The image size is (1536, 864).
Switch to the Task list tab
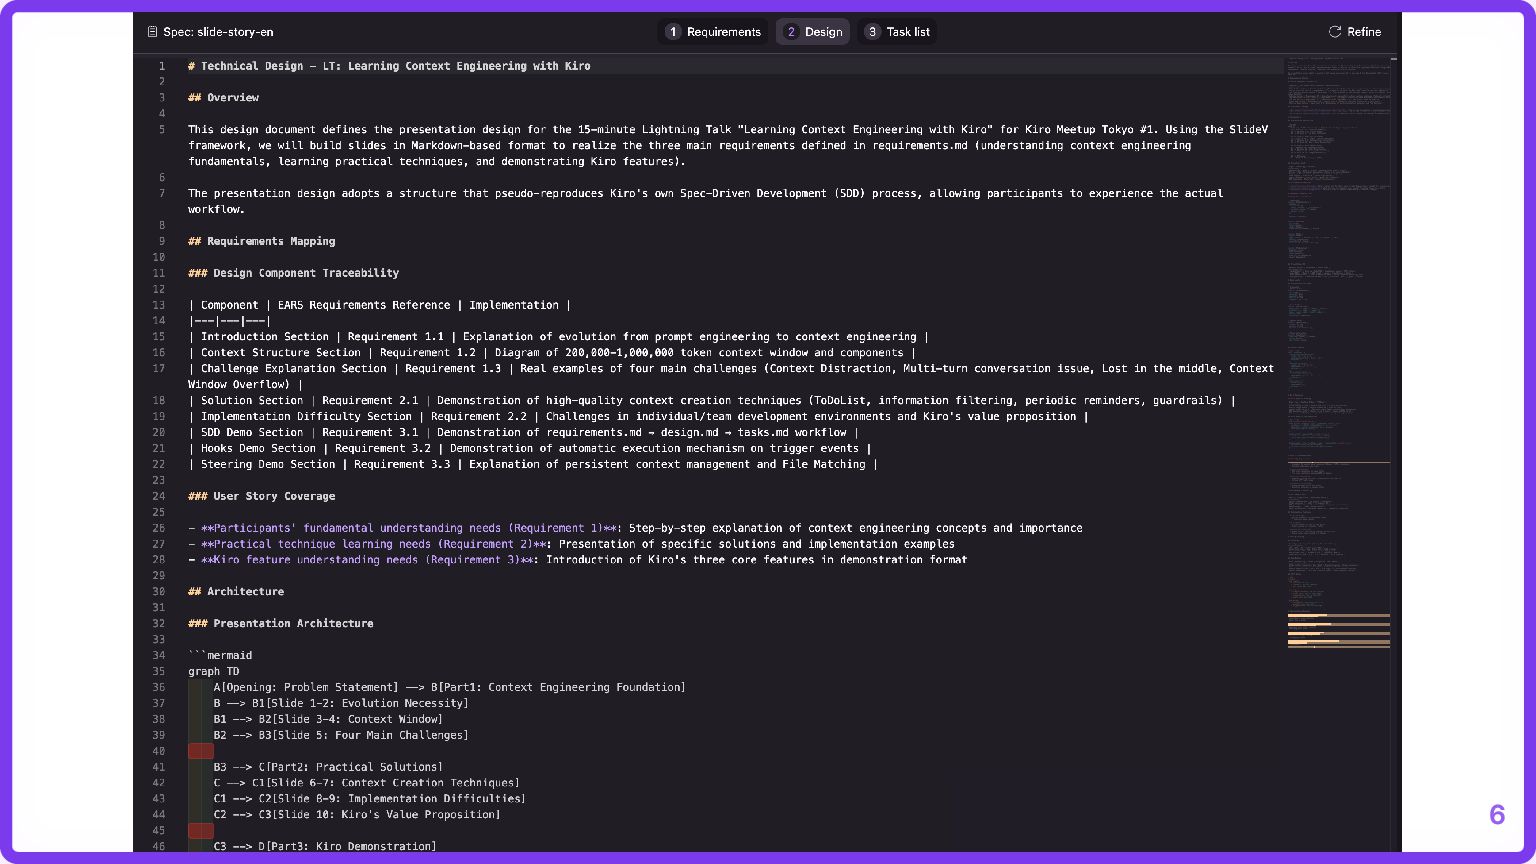897,32
